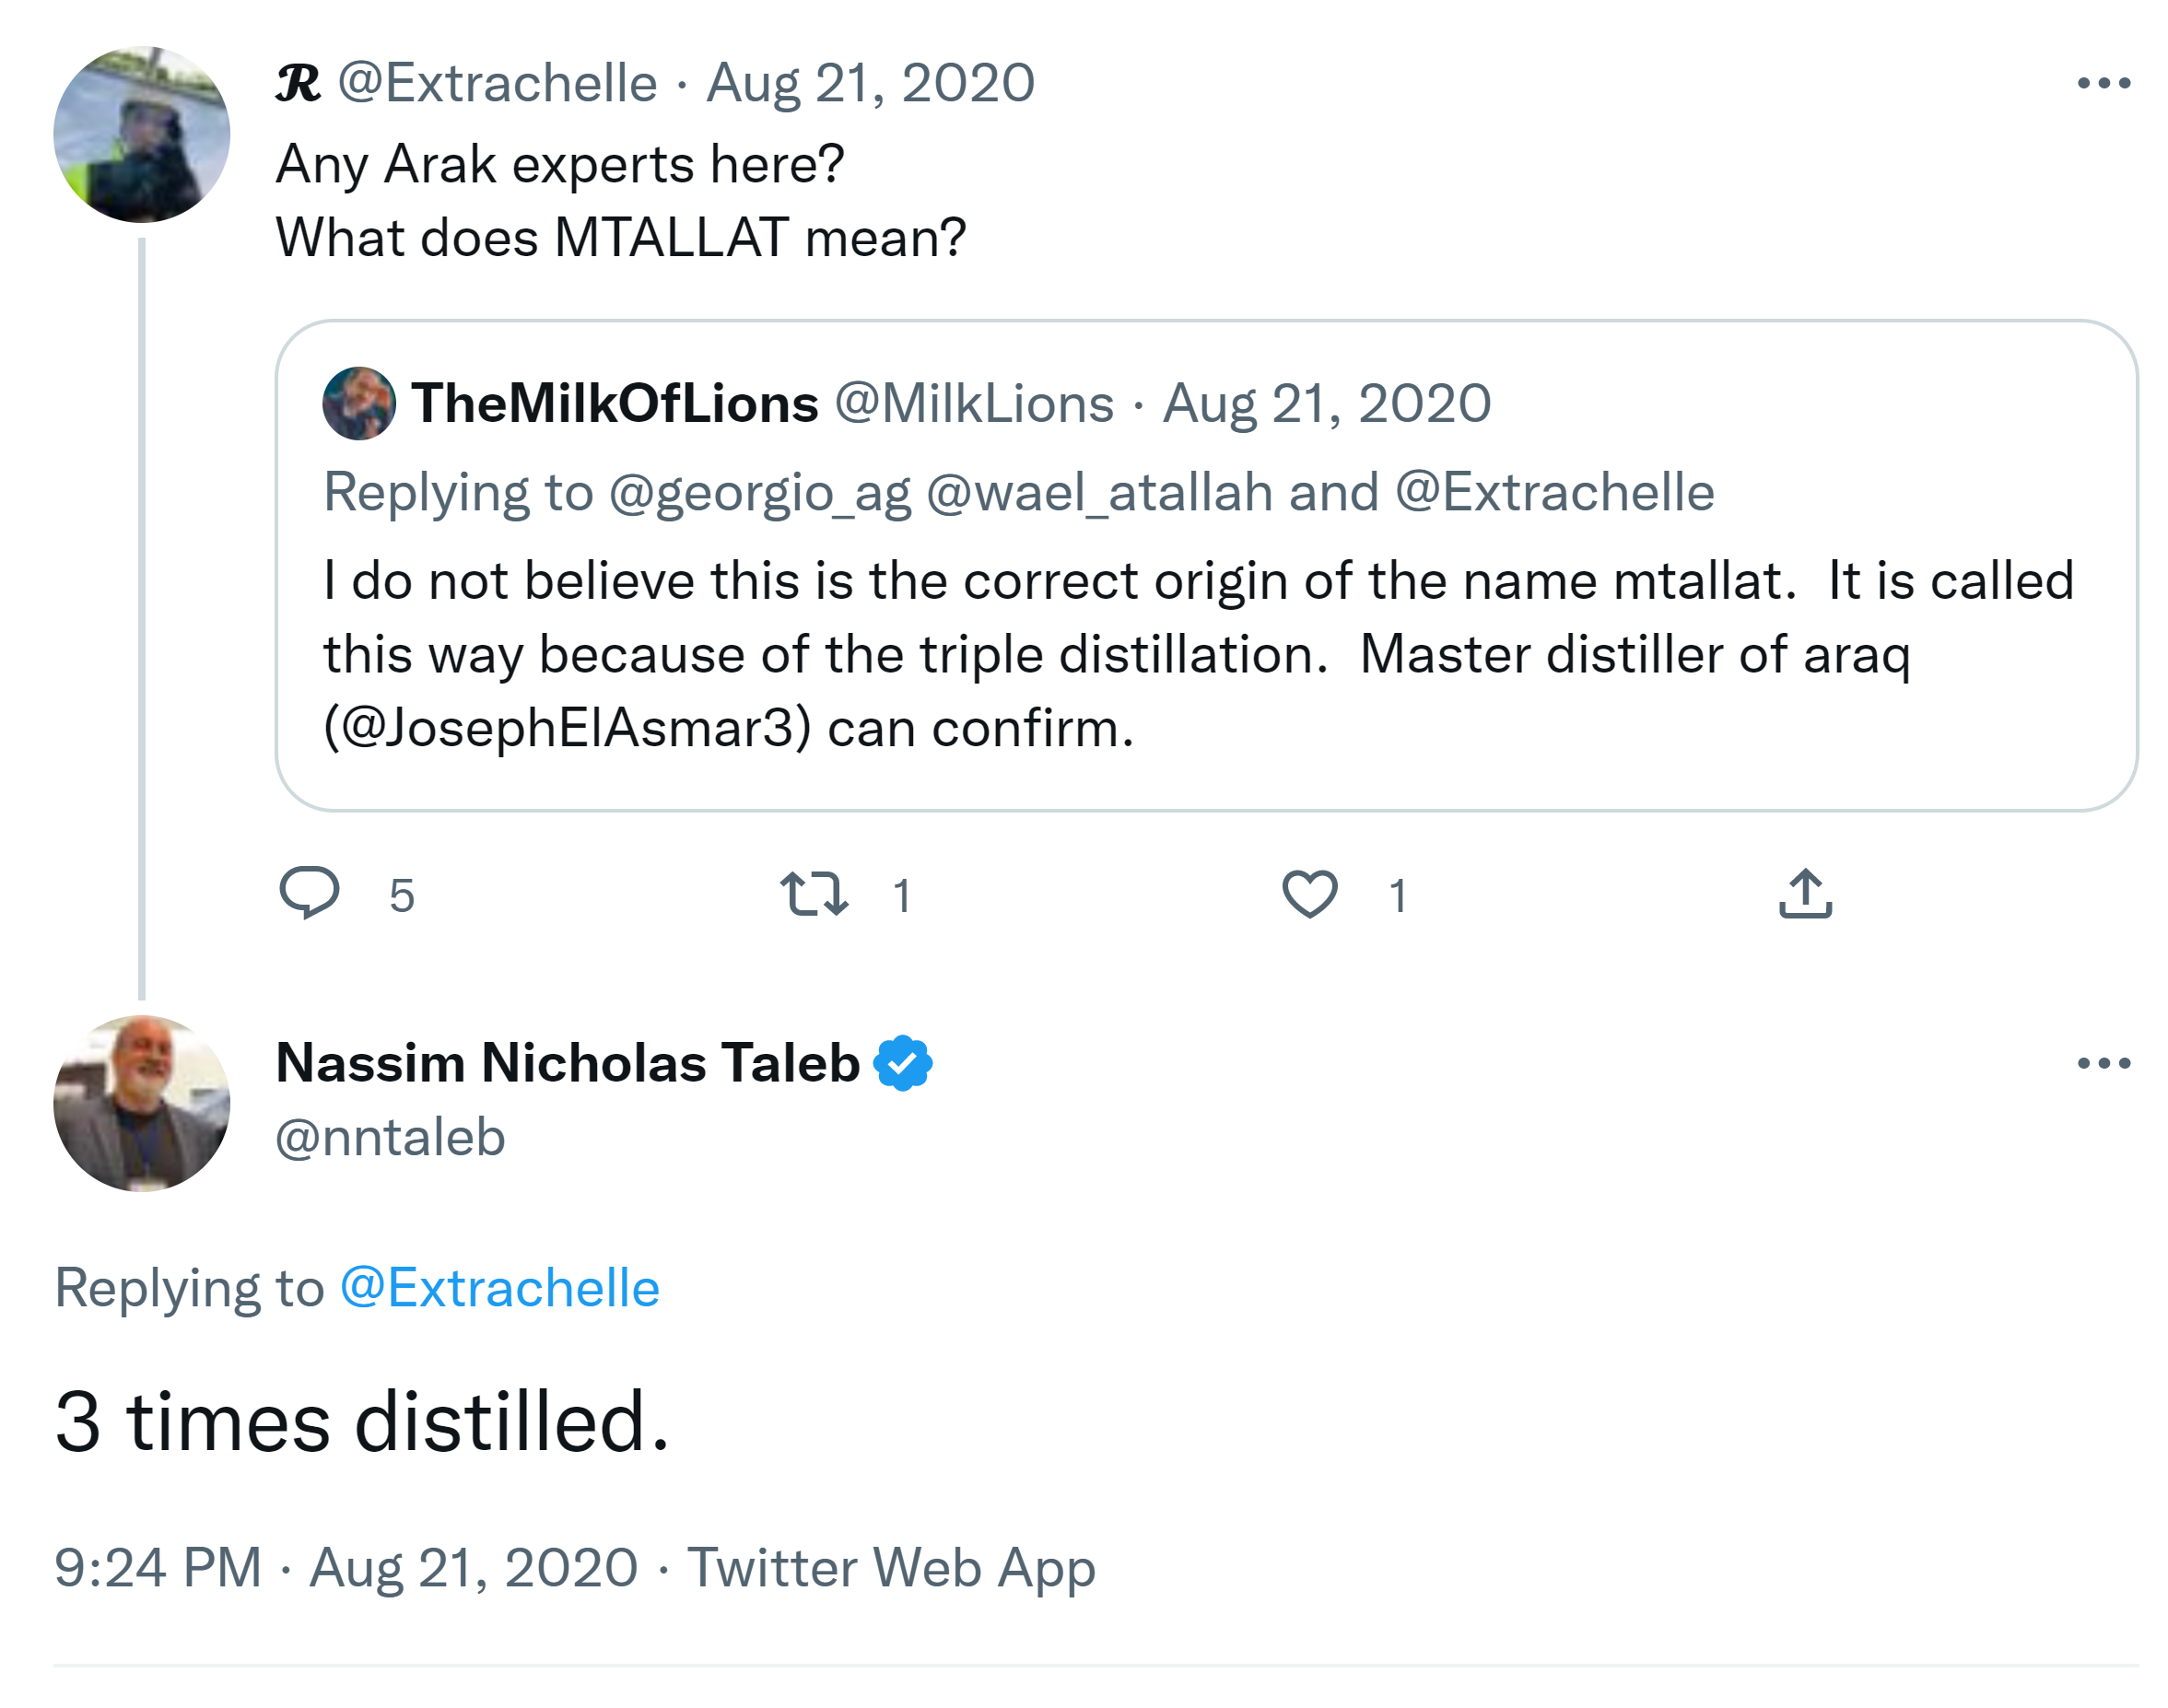Click the Aug 21, 2020 date on top tweet
The image size is (2168, 1708).
[870, 83]
